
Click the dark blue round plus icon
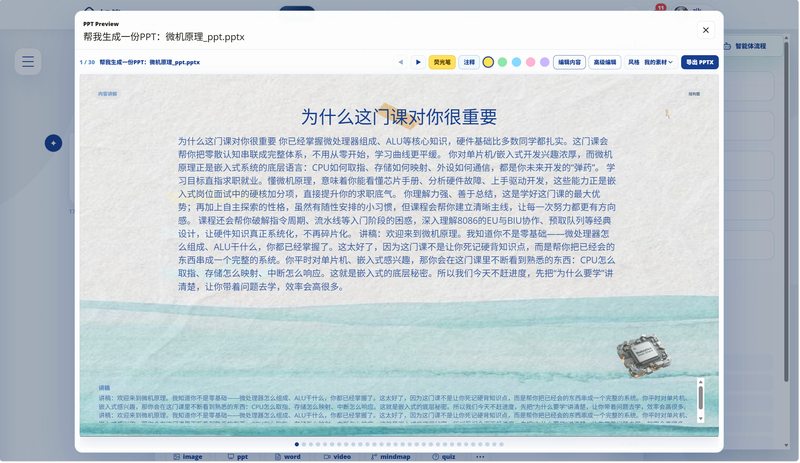point(54,143)
